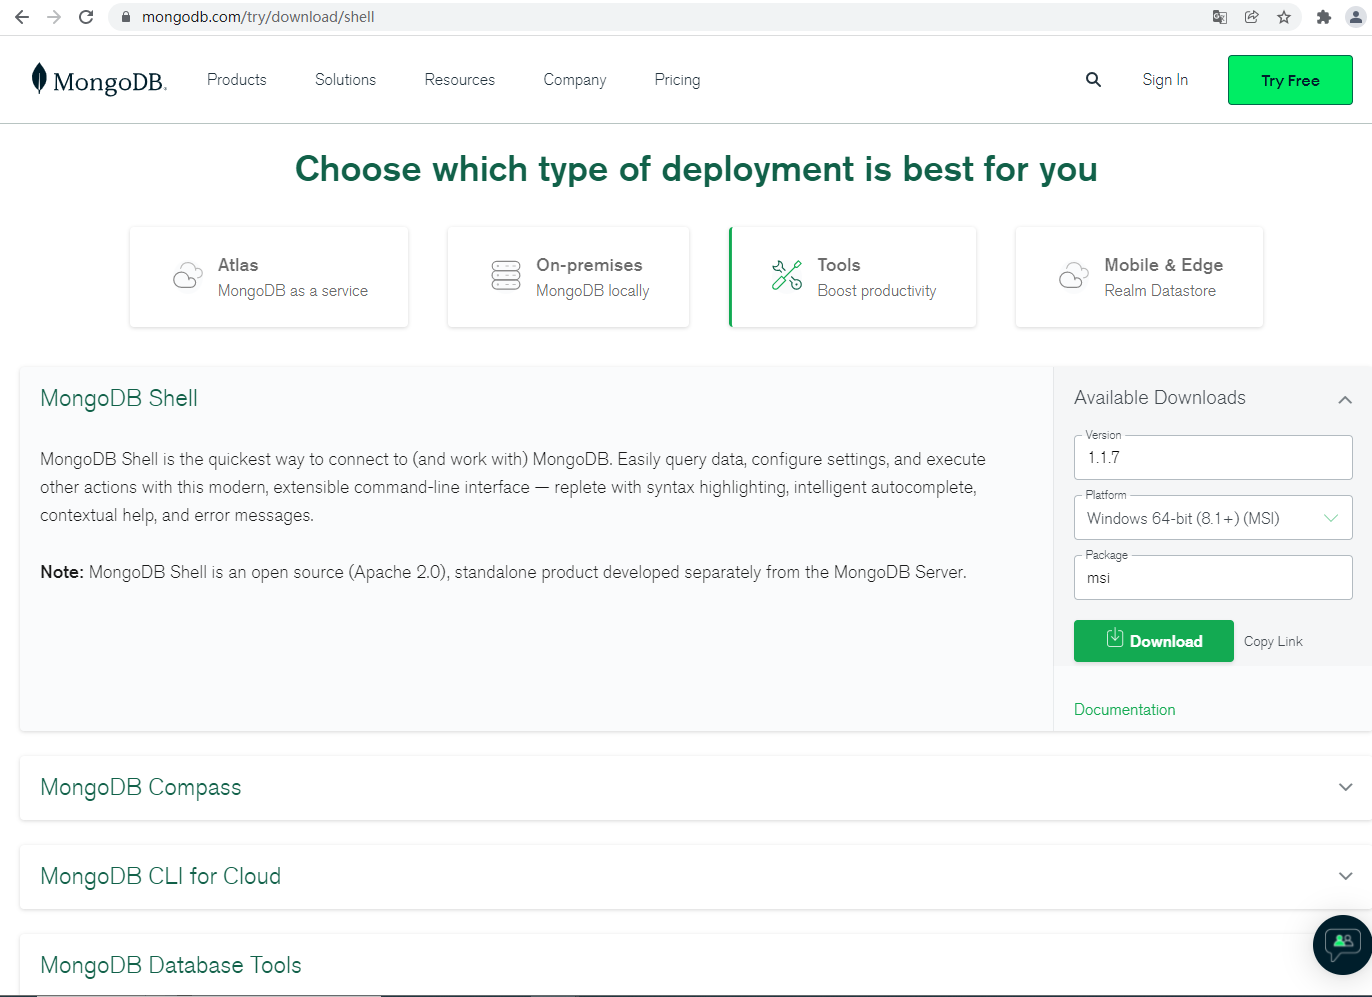Click the MongoDB Shell section heading
This screenshot has width=1372, height=997.
click(119, 398)
